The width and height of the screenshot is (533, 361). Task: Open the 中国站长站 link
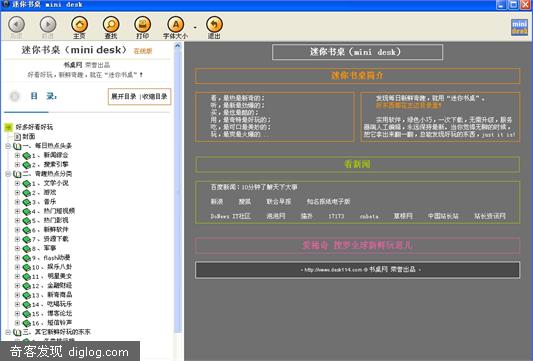click(x=443, y=216)
